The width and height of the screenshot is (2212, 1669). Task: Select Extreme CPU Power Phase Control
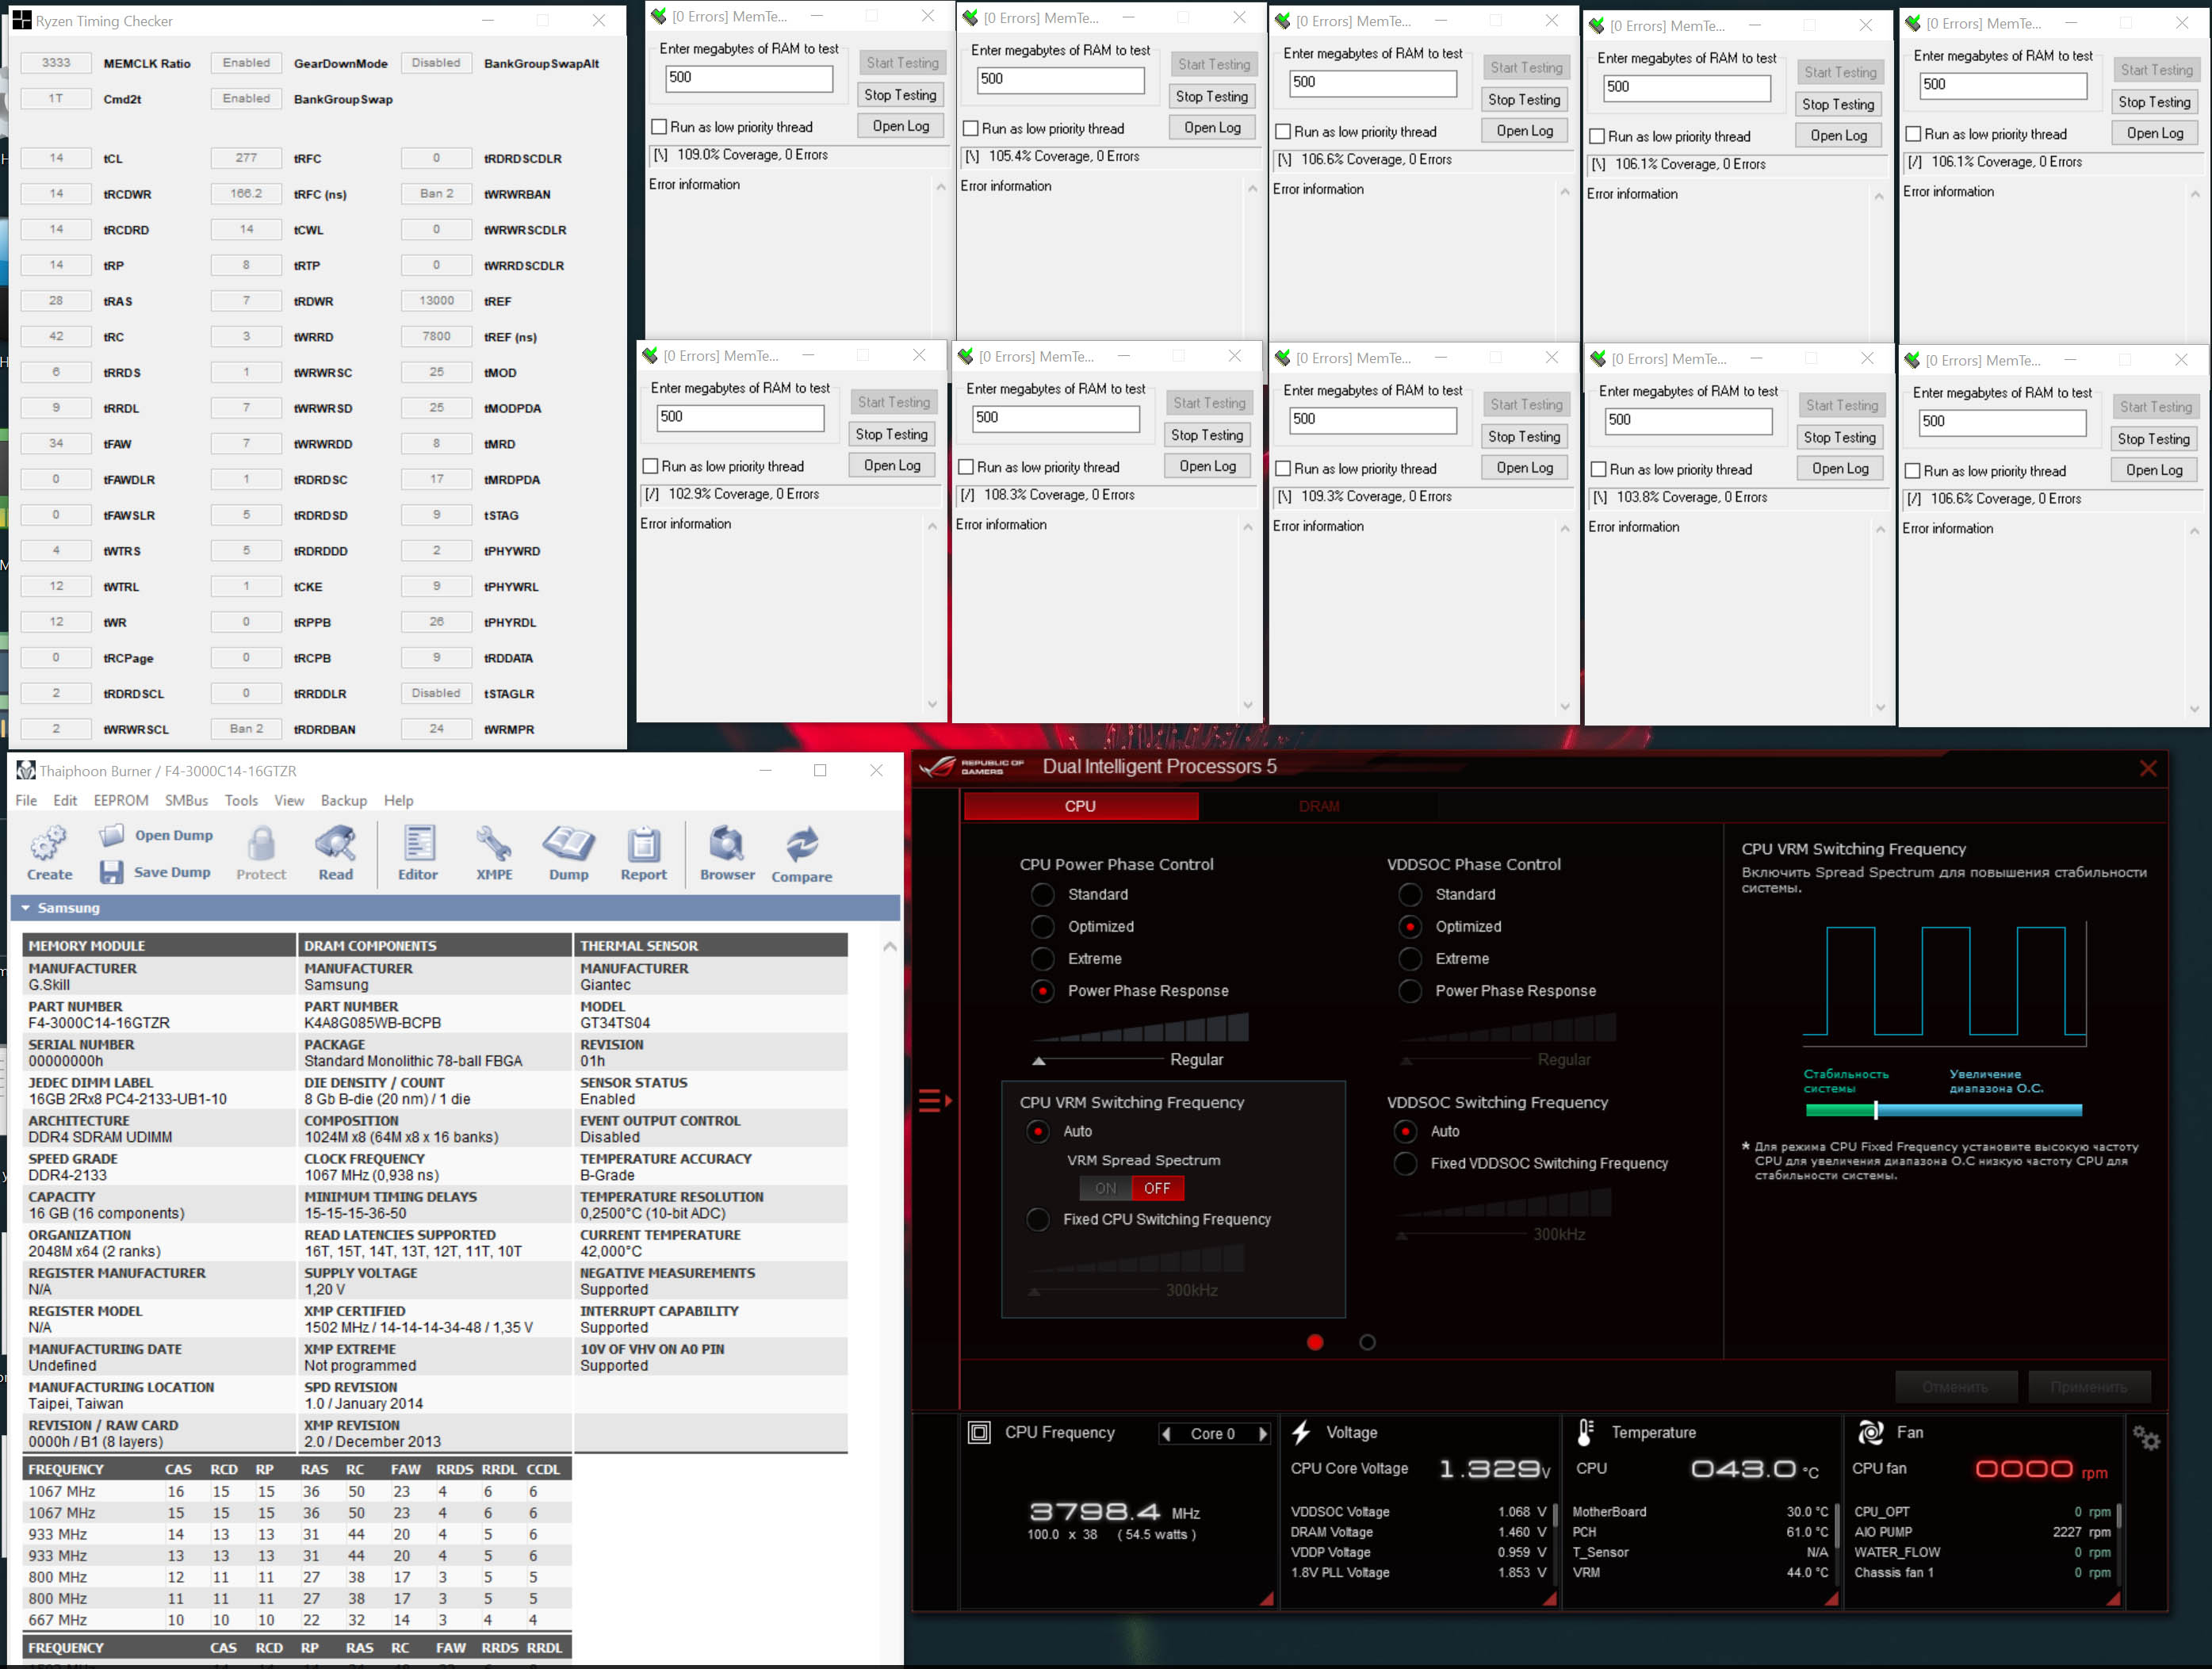tap(1043, 958)
